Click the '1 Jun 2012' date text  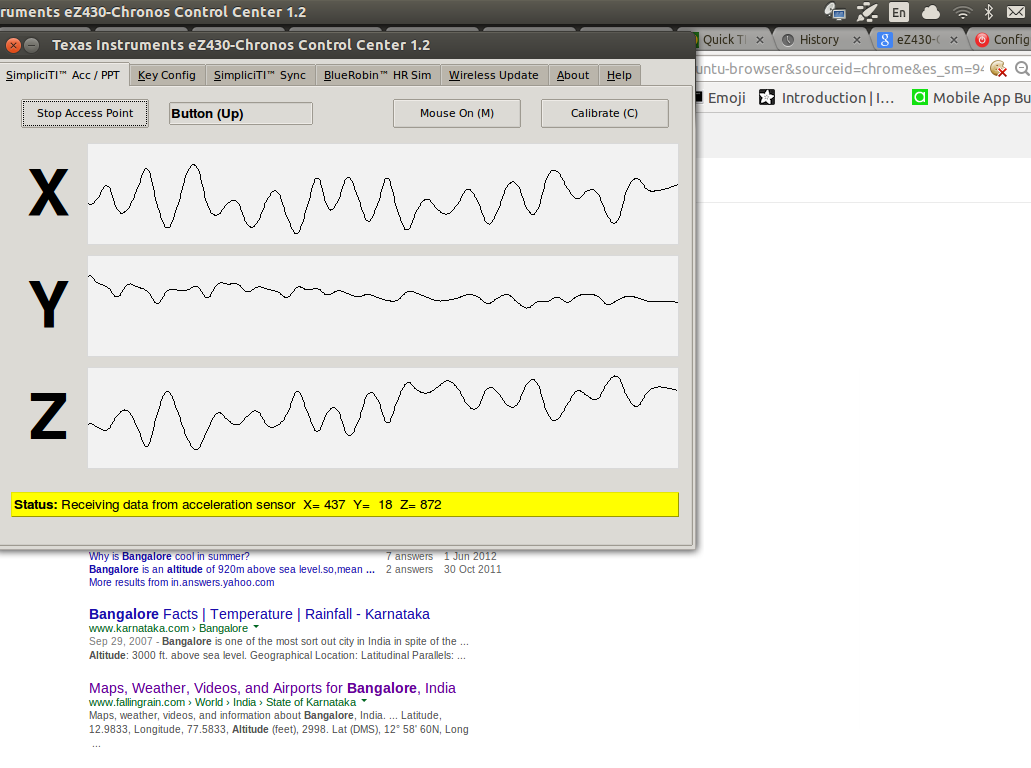[470, 556]
